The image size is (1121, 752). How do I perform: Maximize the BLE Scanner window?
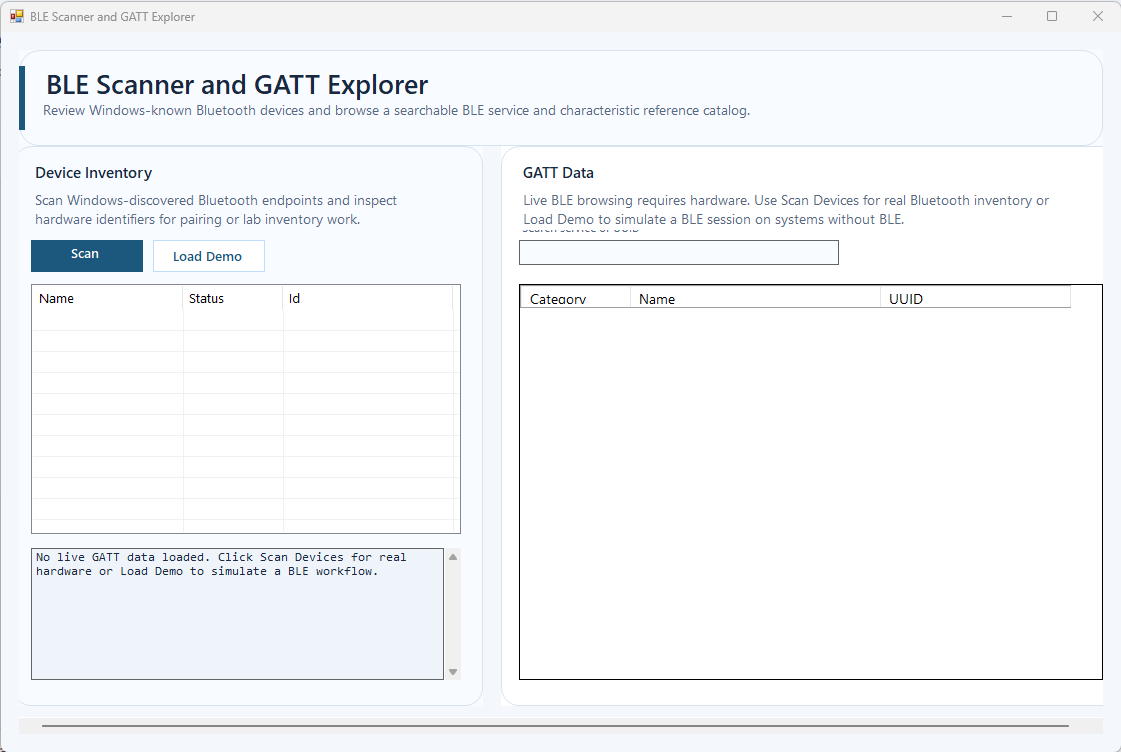[1052, 16]
